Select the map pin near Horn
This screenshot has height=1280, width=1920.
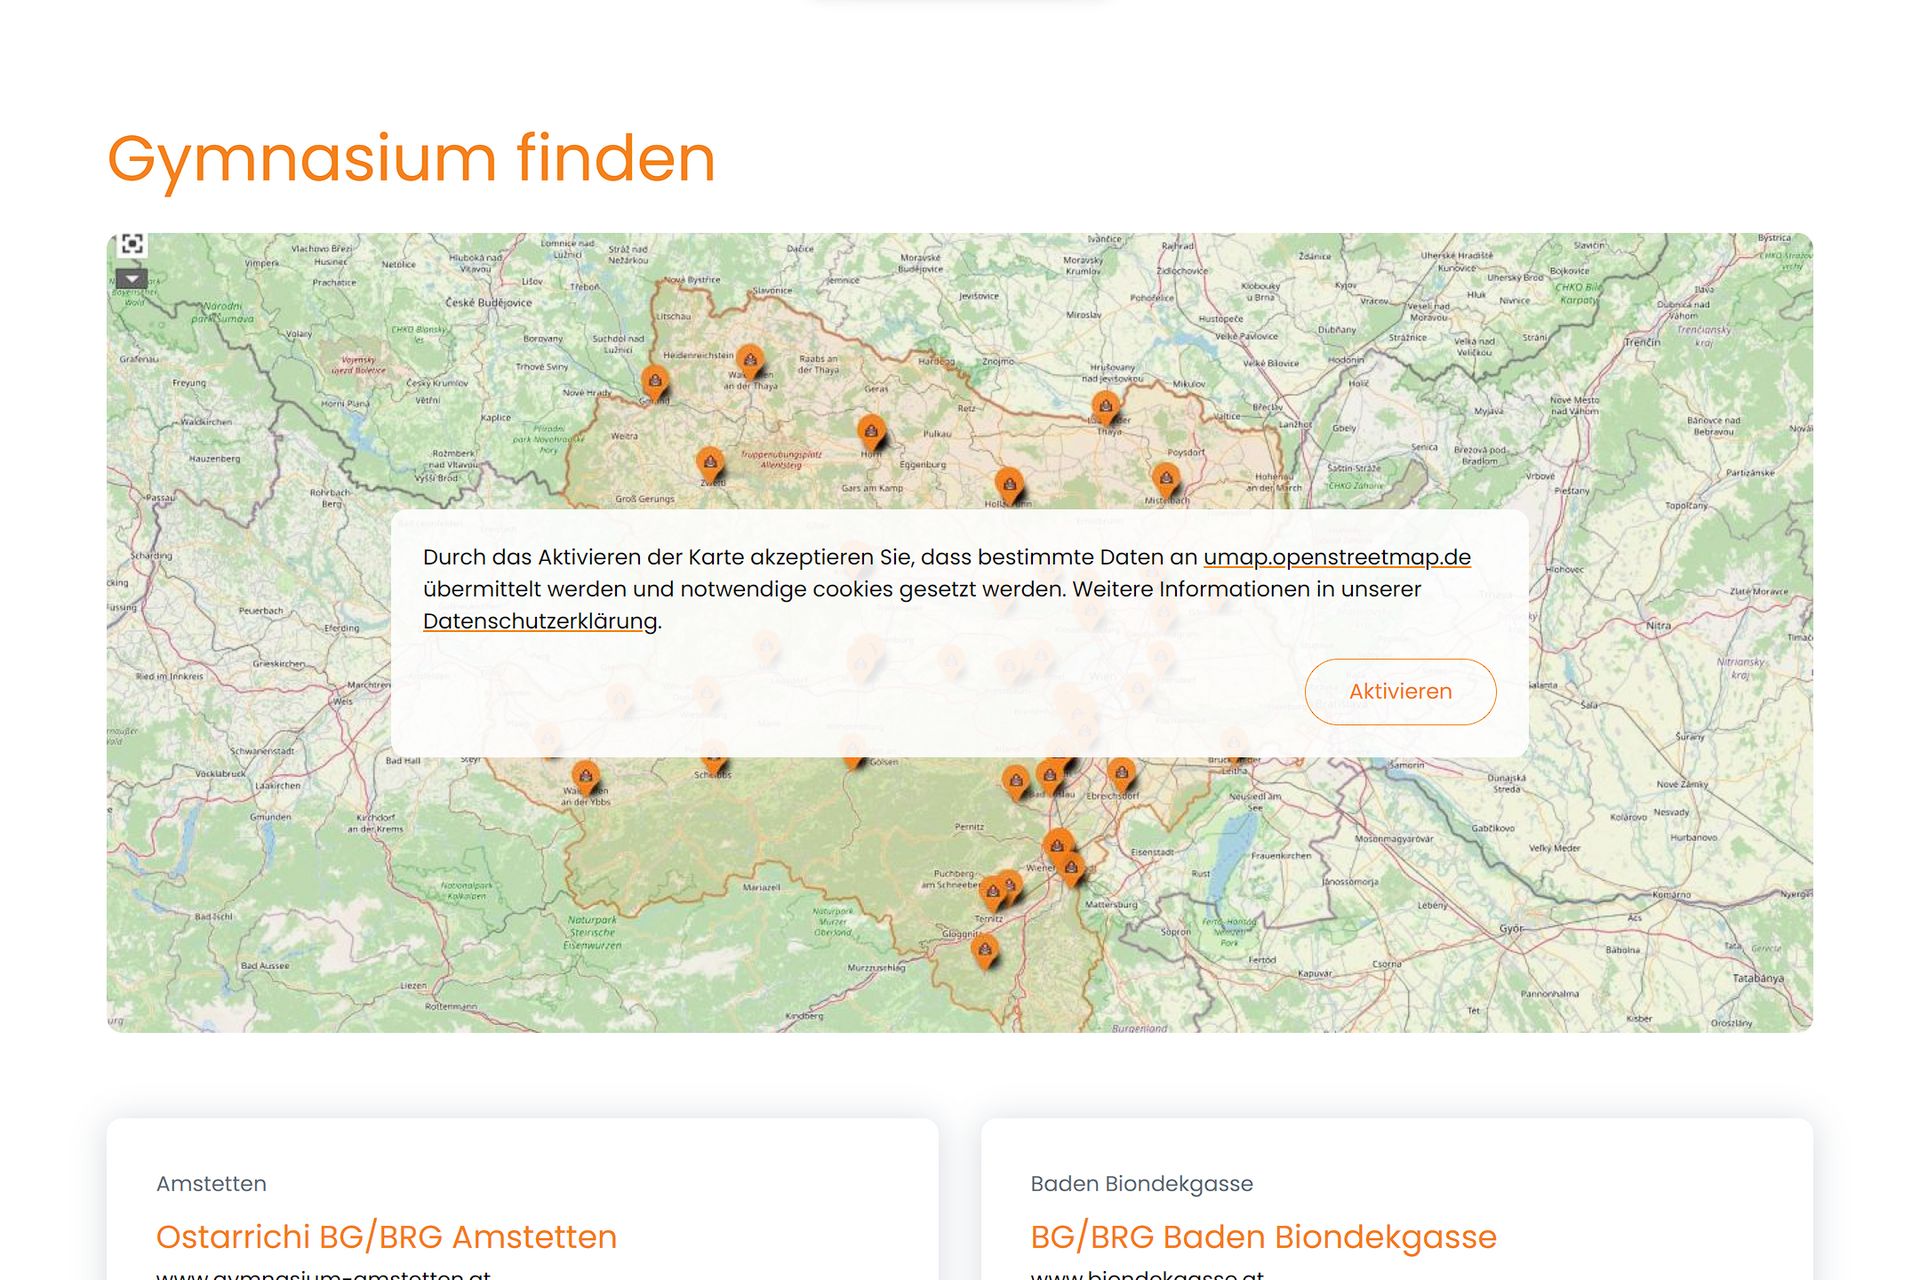click(x=871, y=430)
